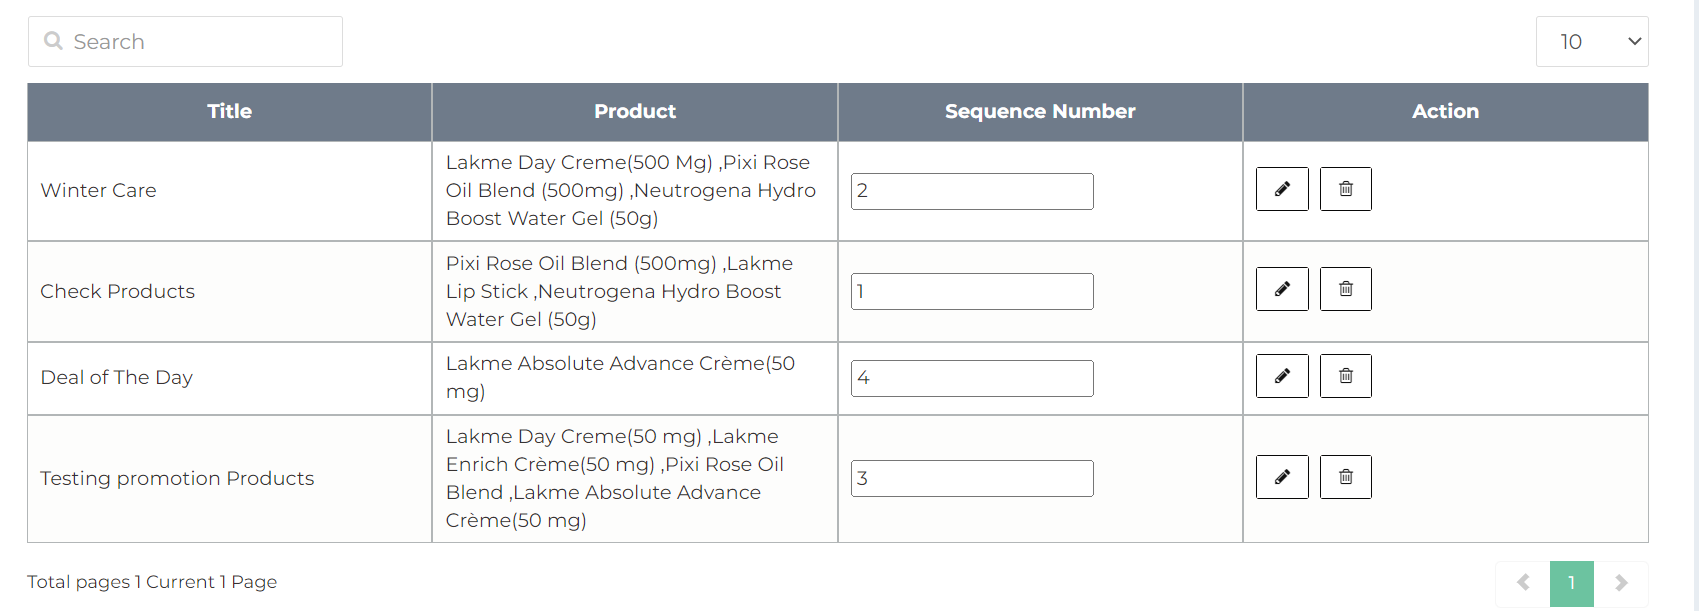Edit the Winter Care promotion
Screen dimensions: 1699x611
(1282, 189)
